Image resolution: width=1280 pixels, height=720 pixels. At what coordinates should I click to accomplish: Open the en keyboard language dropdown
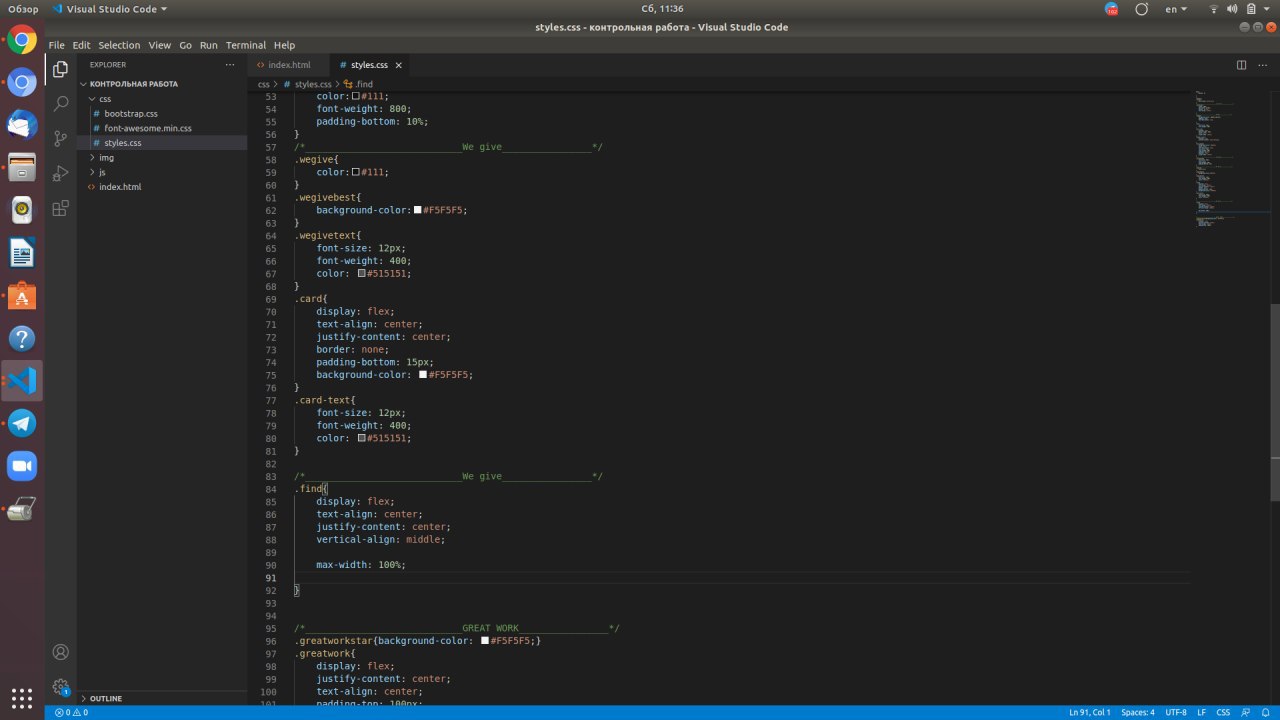1176,9
